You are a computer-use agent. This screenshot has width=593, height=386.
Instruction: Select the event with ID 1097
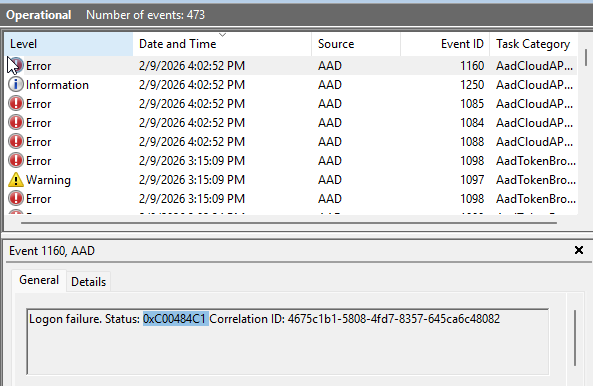(291, 180)
